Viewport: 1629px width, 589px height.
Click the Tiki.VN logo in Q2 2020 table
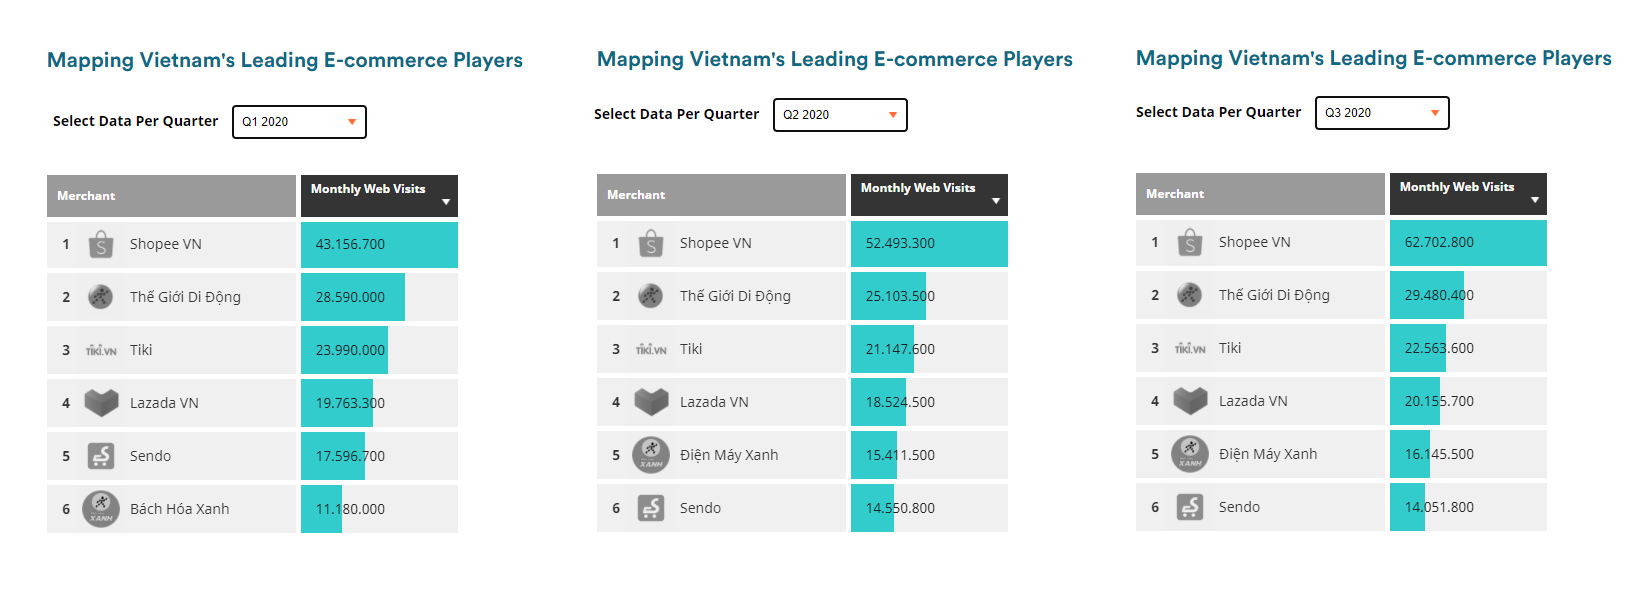coord(651,348)
